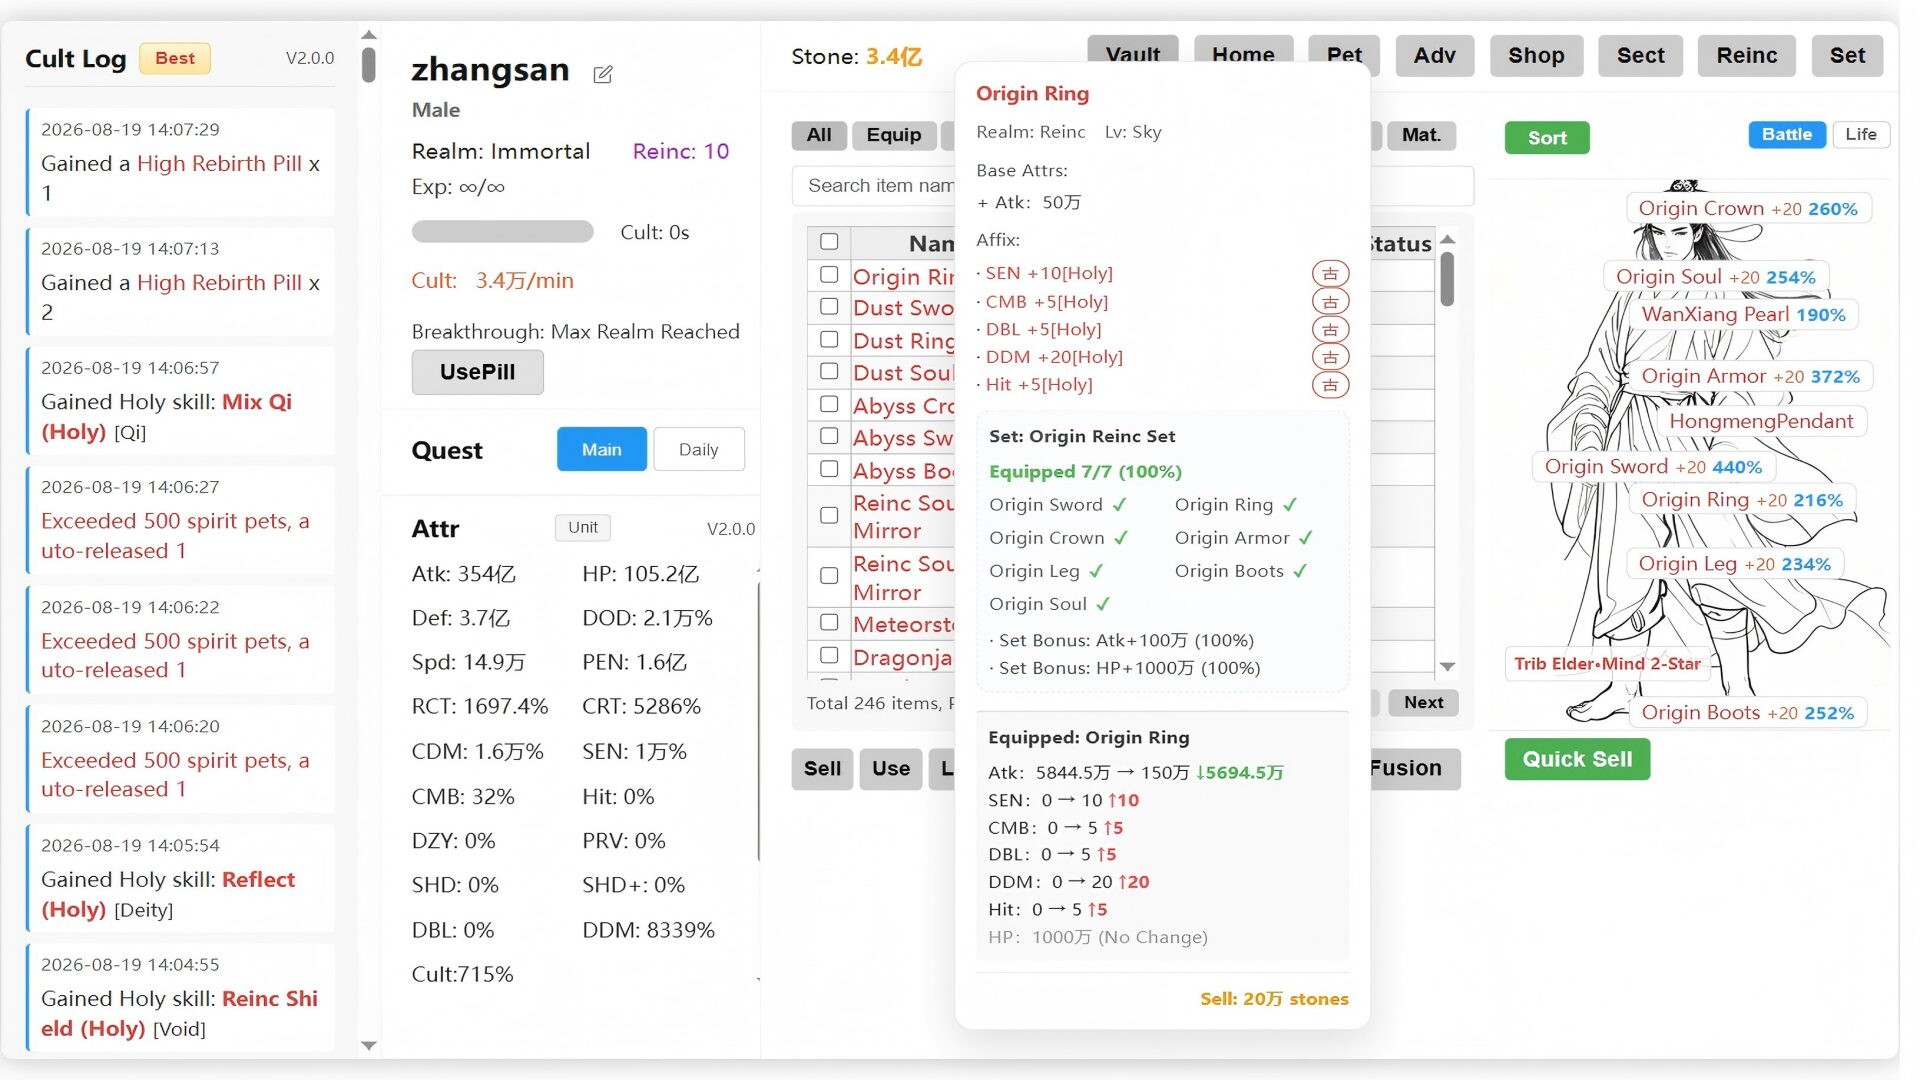Check the Origin Ring row checkbox

[829, 275]
